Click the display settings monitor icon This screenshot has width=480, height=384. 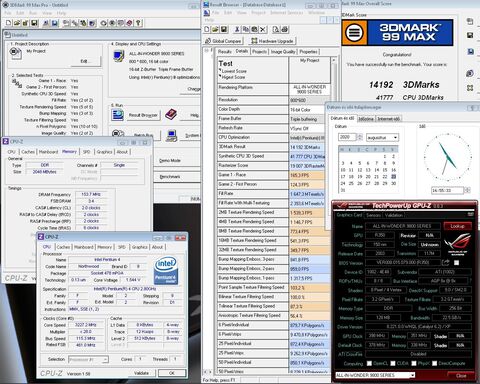(x=119, y=56)
